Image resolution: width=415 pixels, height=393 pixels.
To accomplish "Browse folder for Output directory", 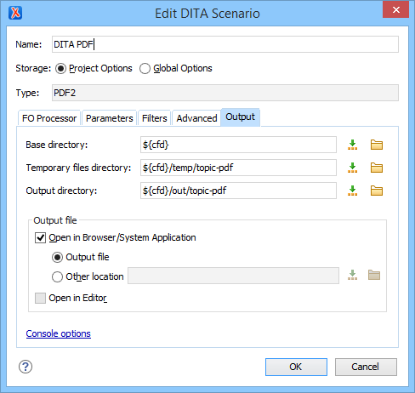I will point(377,191).
